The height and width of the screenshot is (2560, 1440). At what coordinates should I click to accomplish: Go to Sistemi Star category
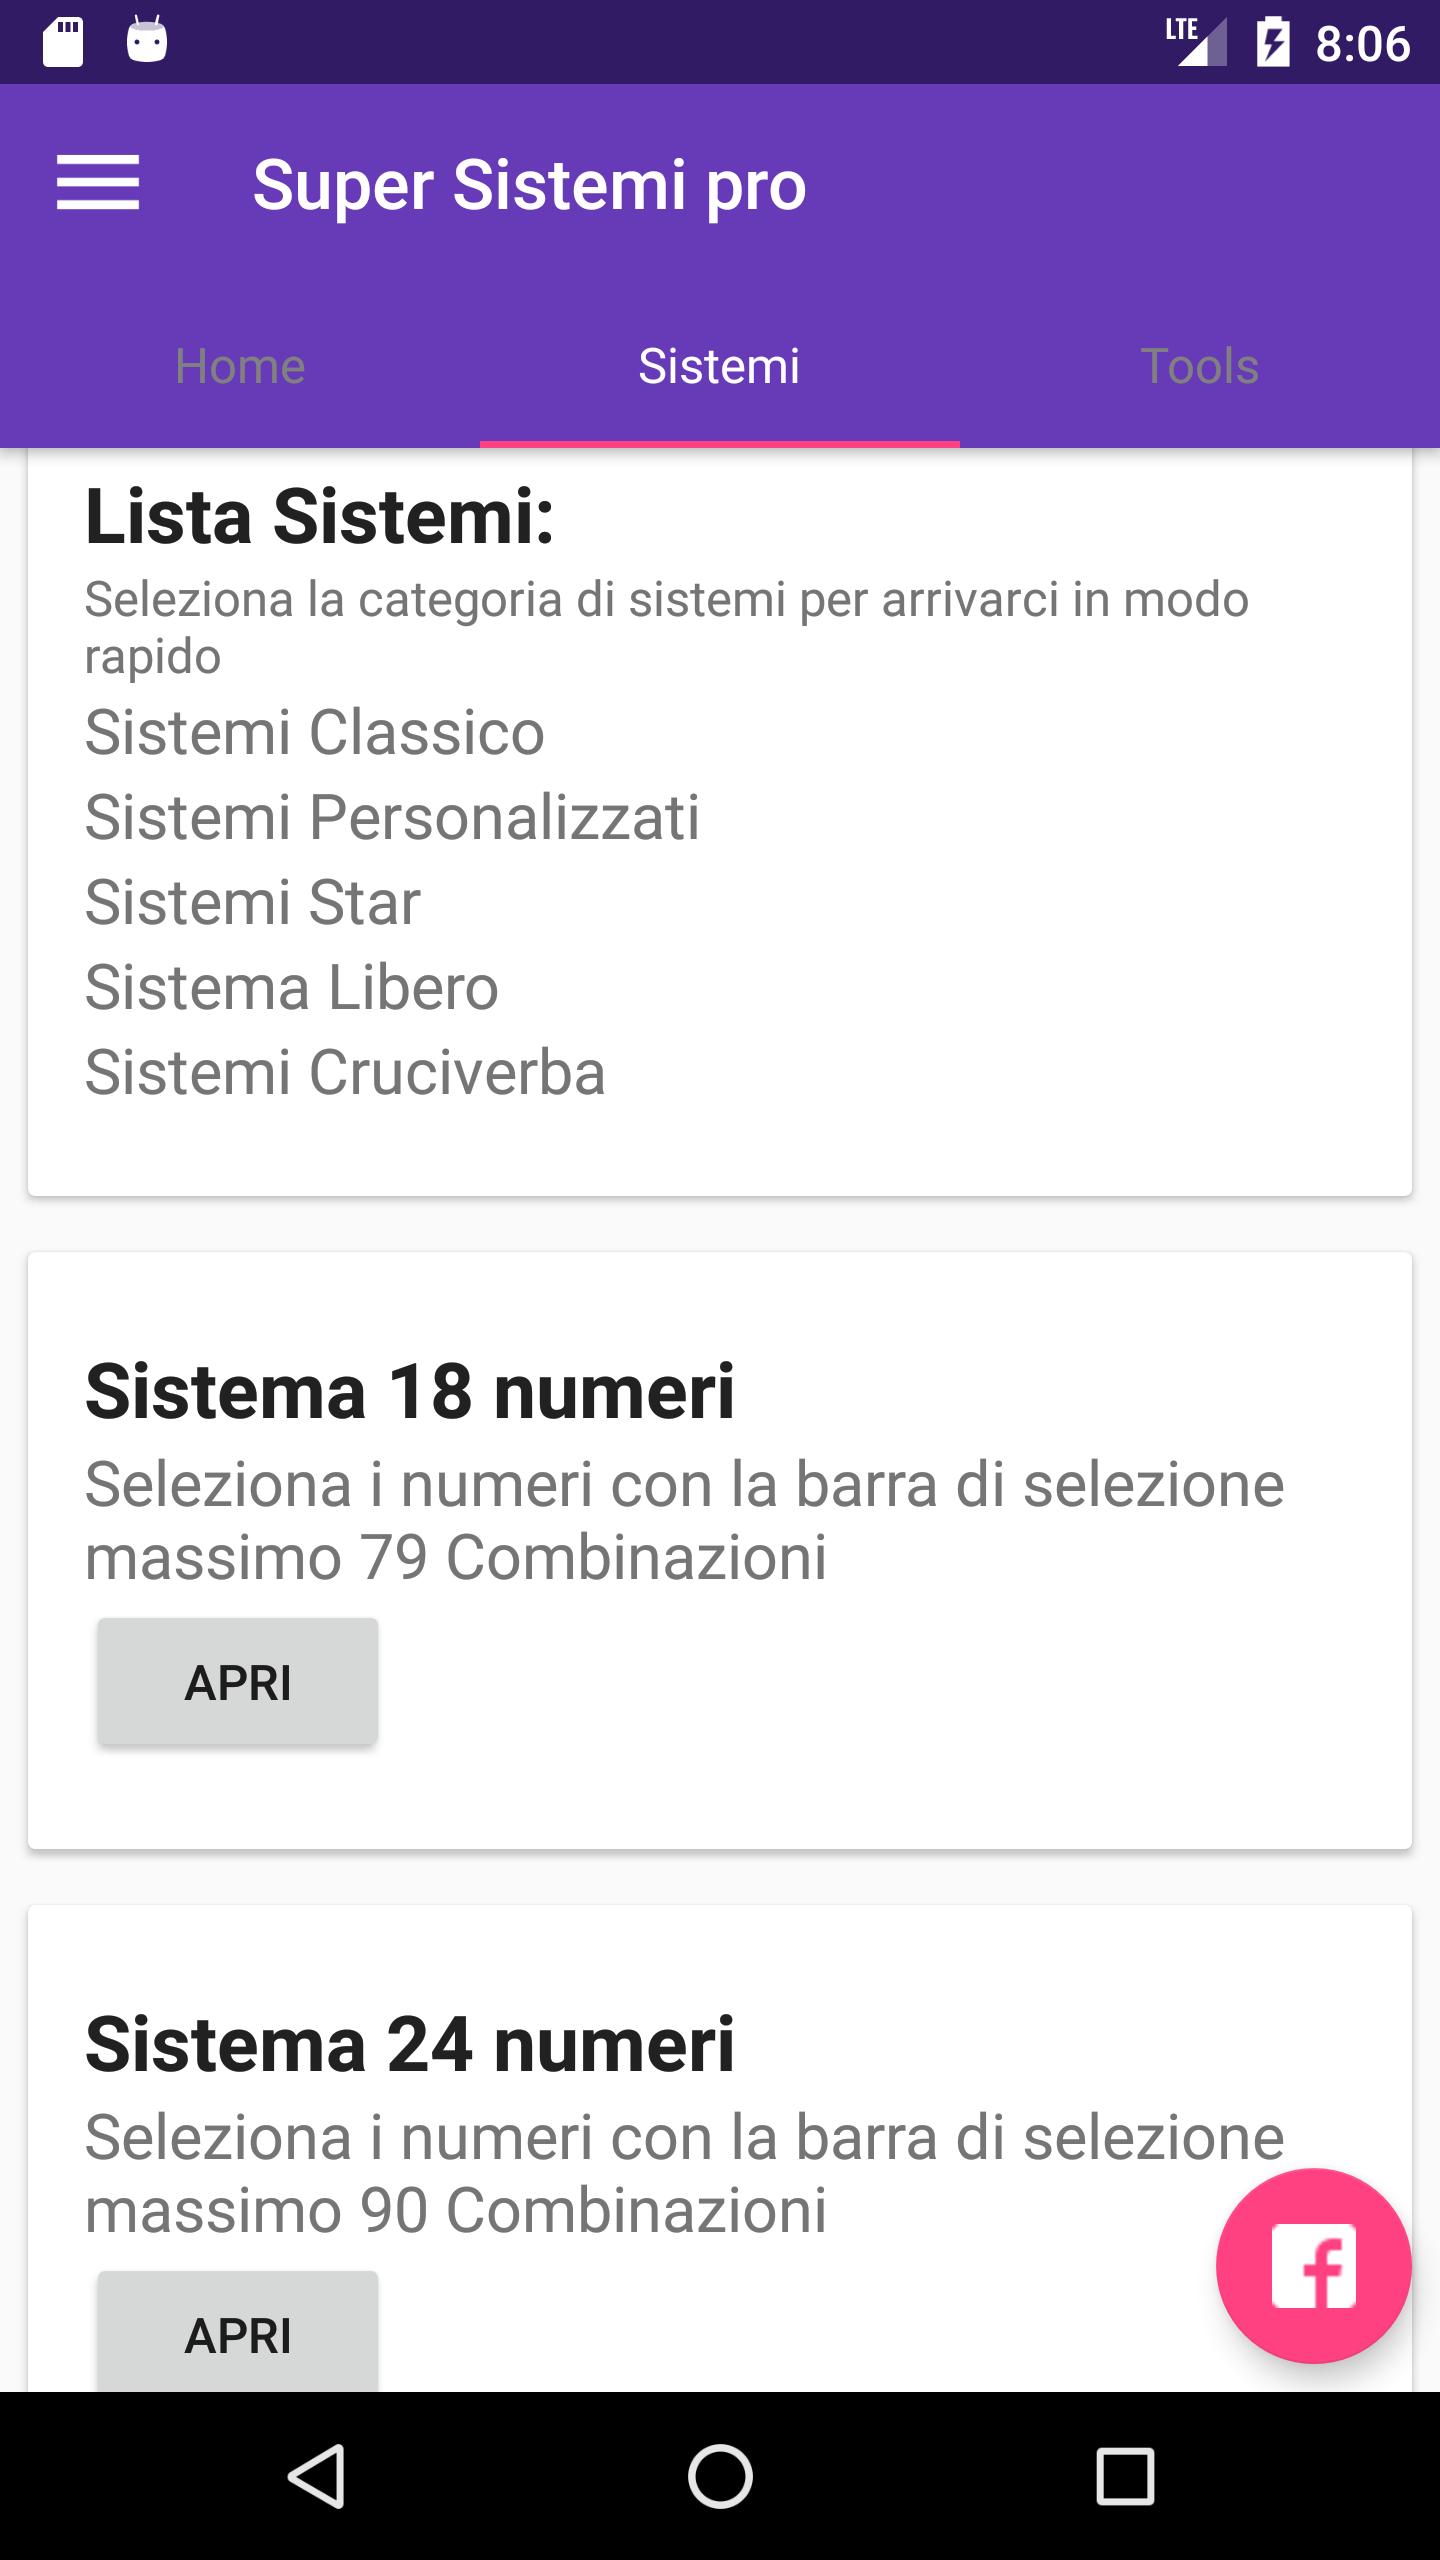point(252,902)
